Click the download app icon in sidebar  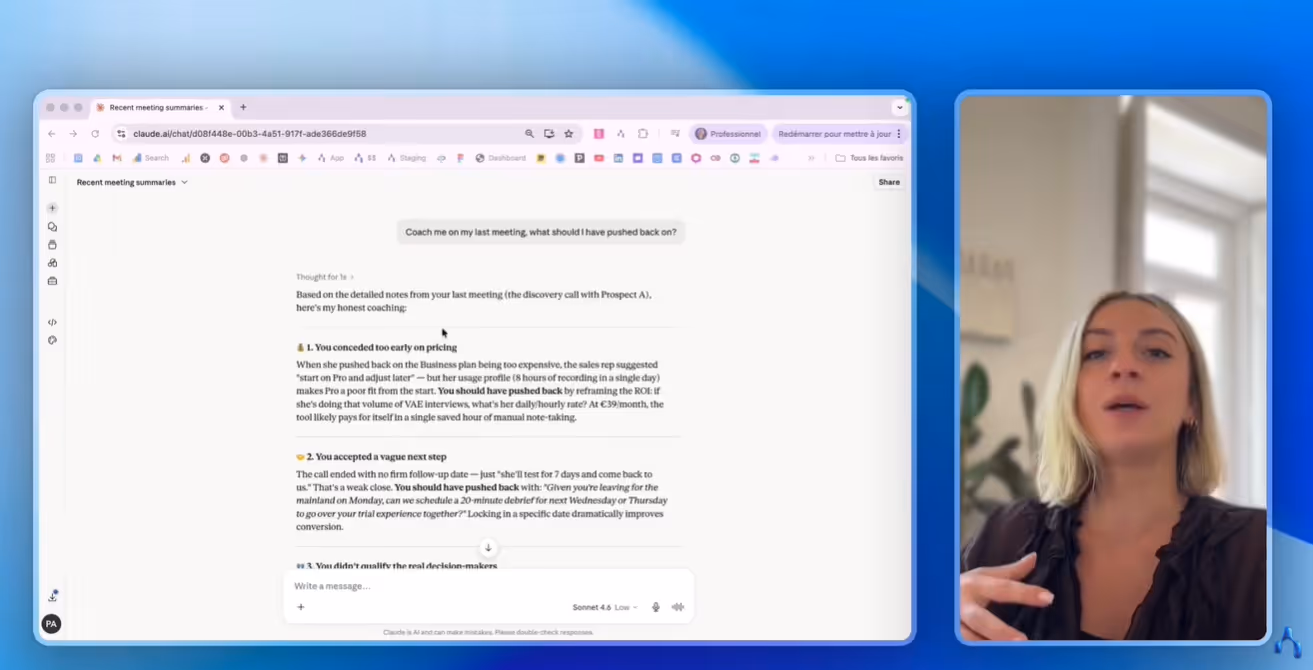[x=52, y=596]
